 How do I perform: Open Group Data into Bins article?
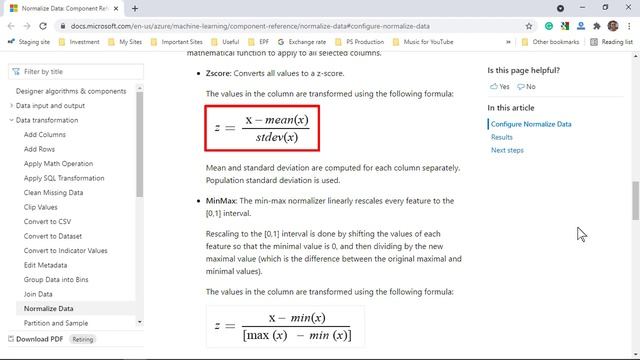tap(56, 280)
